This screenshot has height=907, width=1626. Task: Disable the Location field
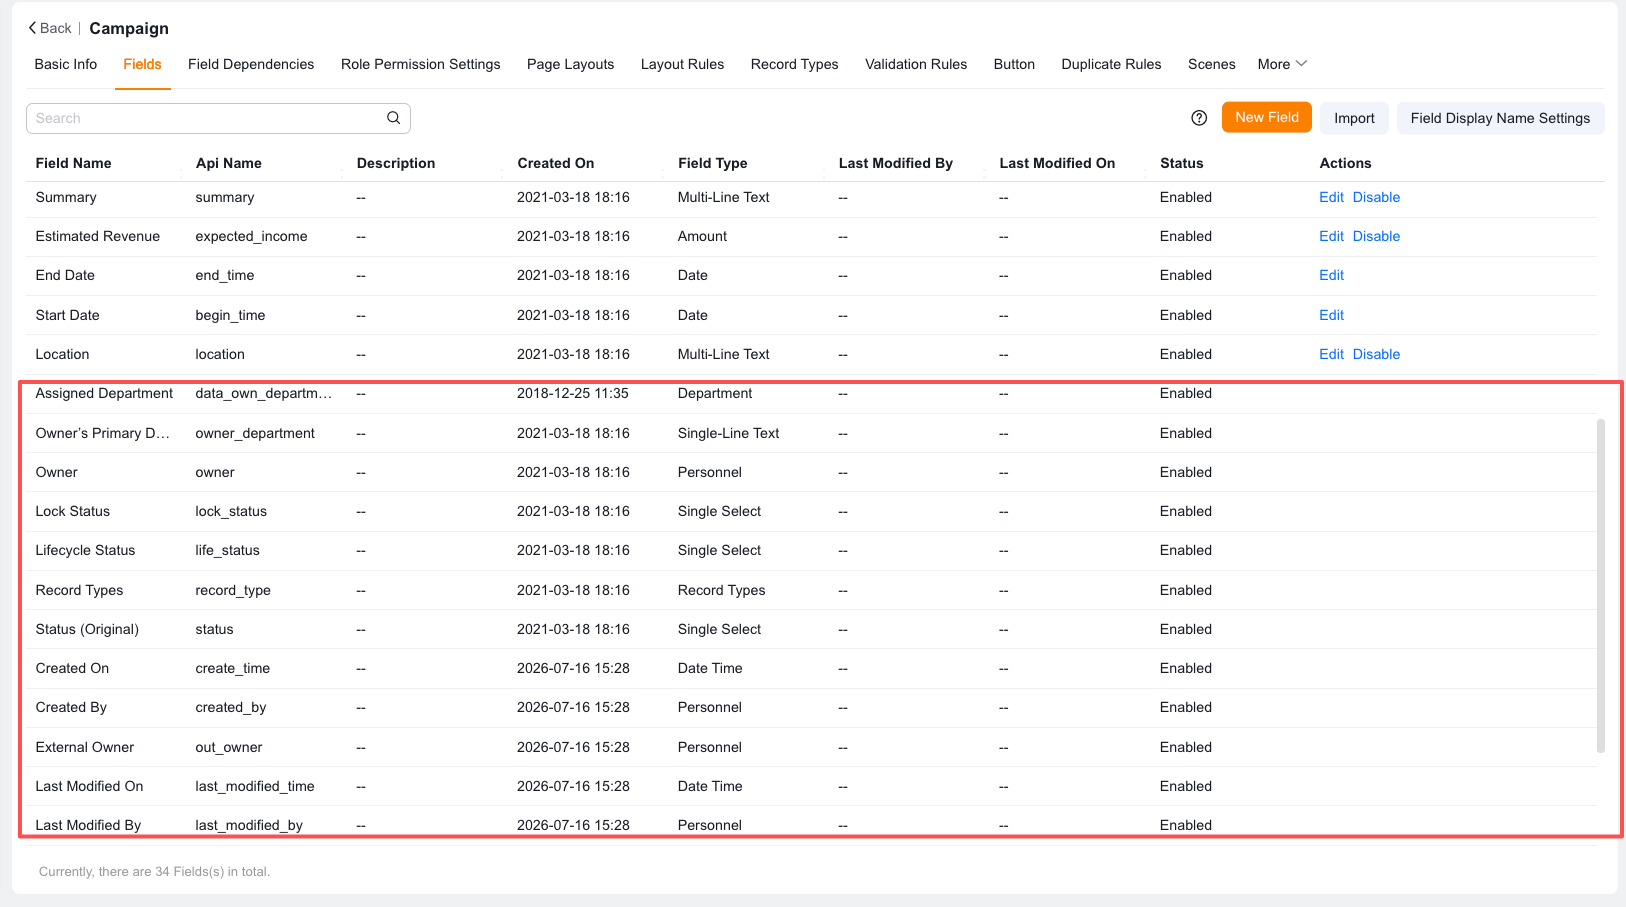pos(1376,354)
